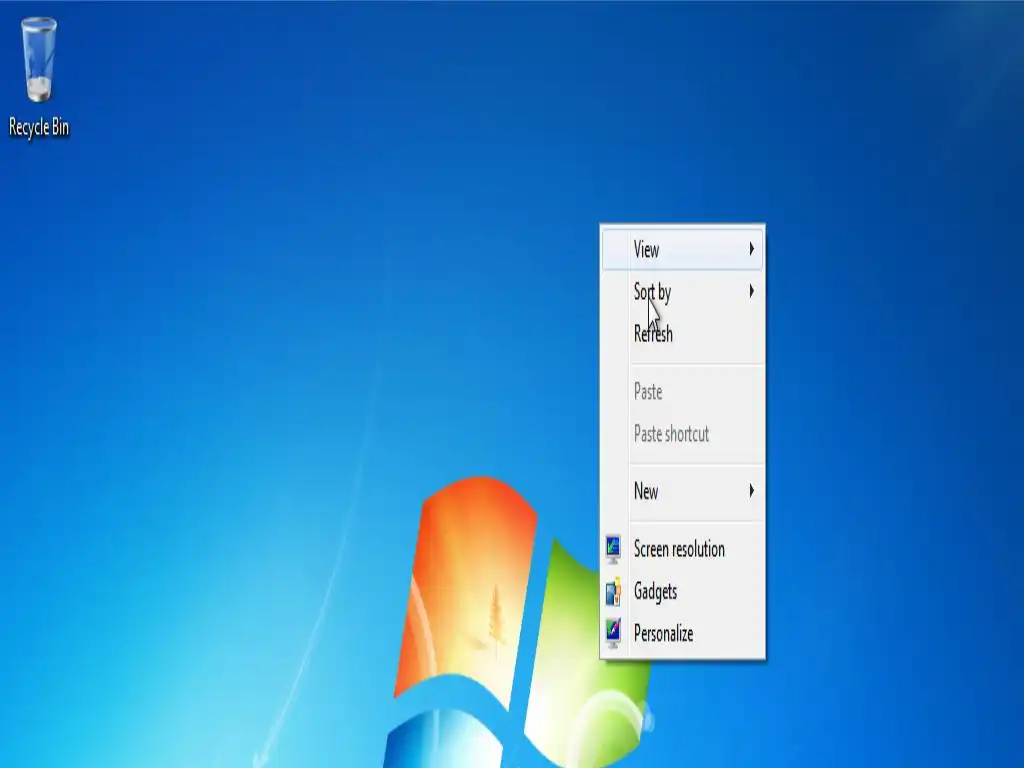This screenshot has width=1024, height=768.
Task: Open Screen resolution settings
Action: tap(682, 549)
